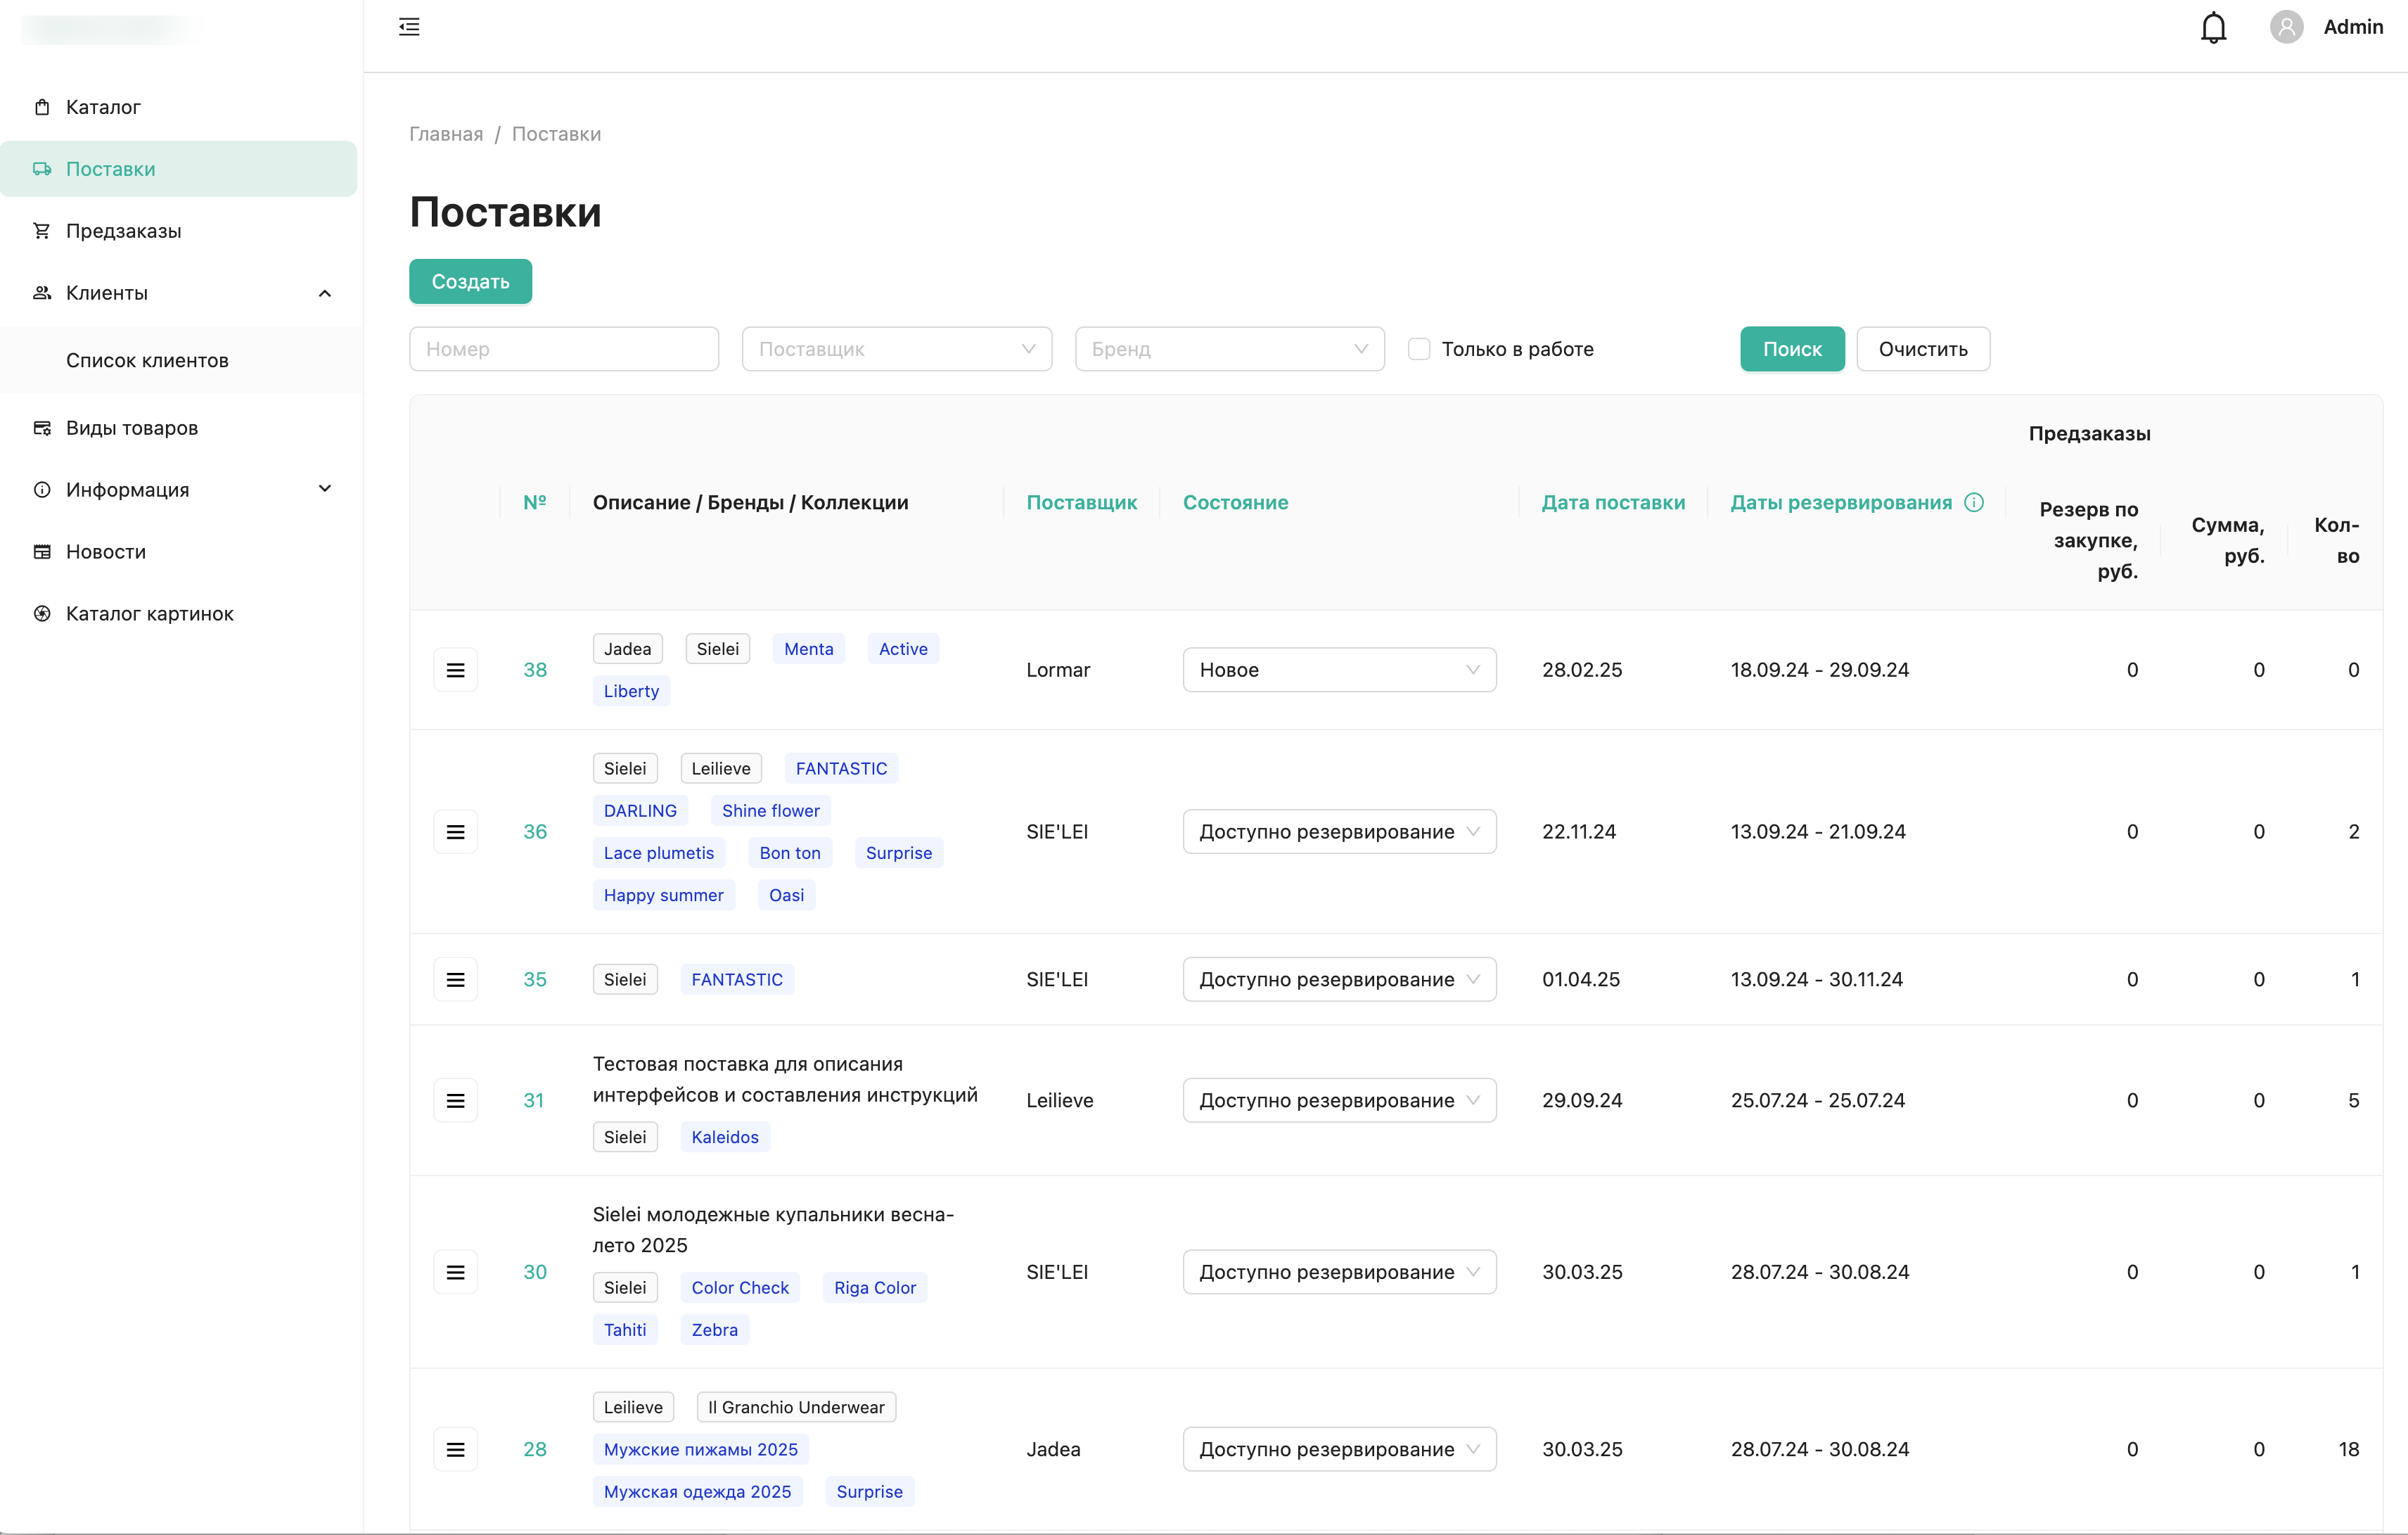Open the Бренд filter dropdown

click(x=1229, y=349)
